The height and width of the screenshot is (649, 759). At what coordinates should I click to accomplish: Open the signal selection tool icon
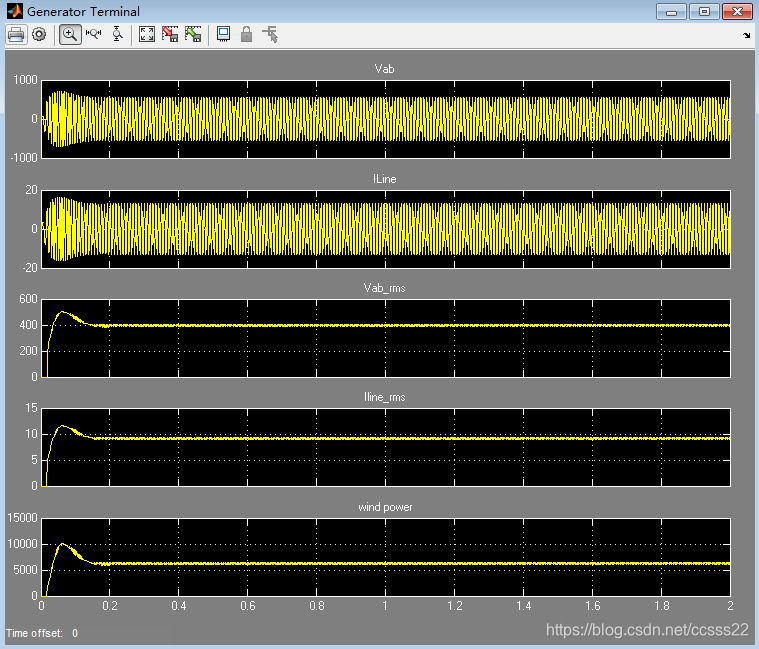pos(270,34)
